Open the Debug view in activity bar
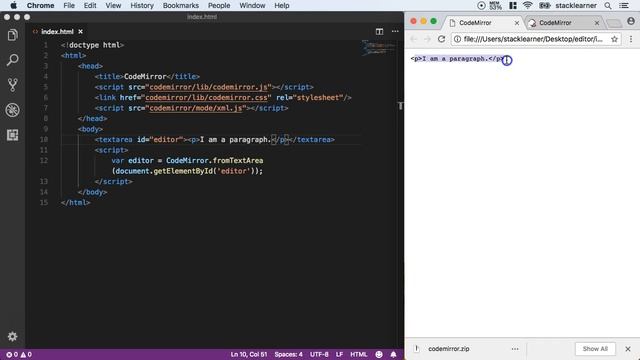The width and height of the screenshot is (640, 360). click(x=13, y=110)
